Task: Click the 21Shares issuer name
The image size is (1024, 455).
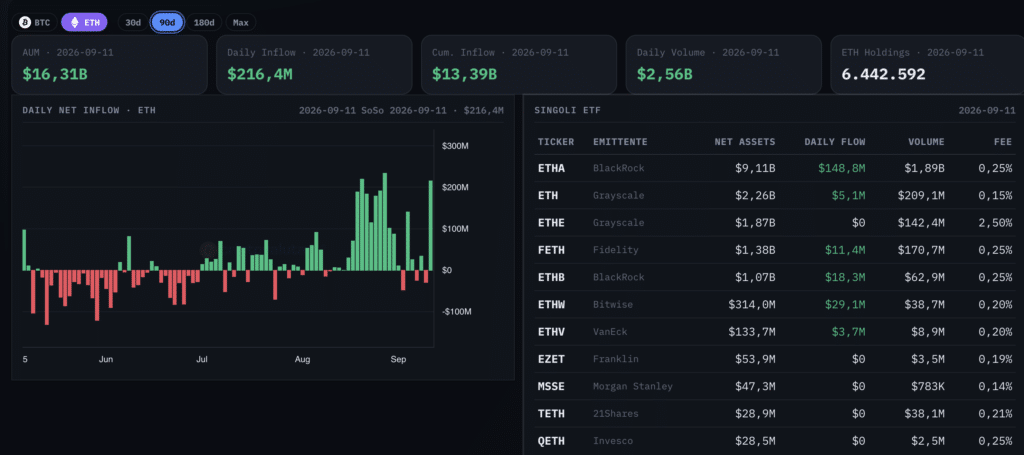Action: [615, 414]
